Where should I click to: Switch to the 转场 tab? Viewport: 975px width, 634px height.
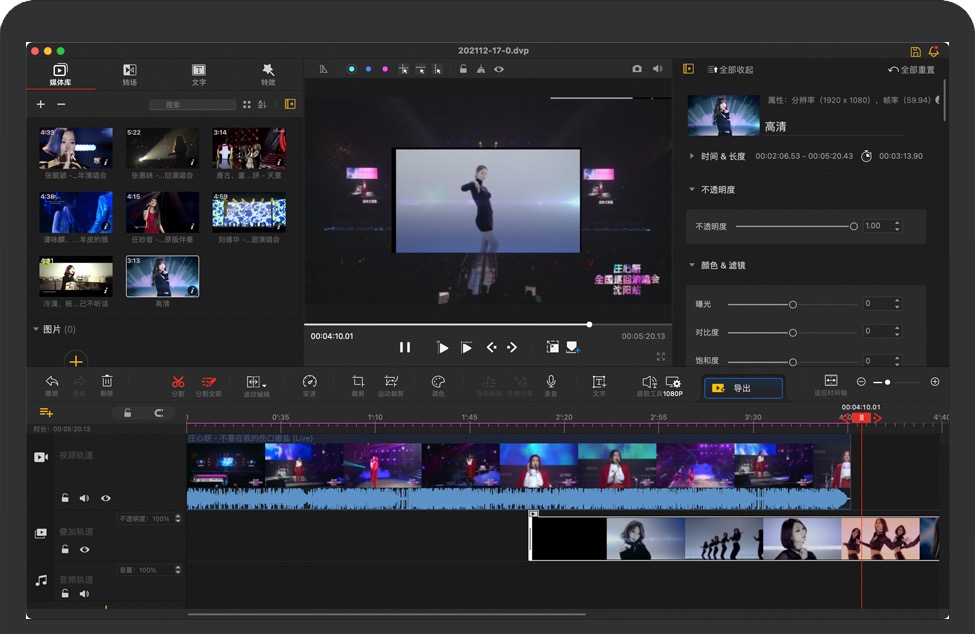tap(129, 74)
